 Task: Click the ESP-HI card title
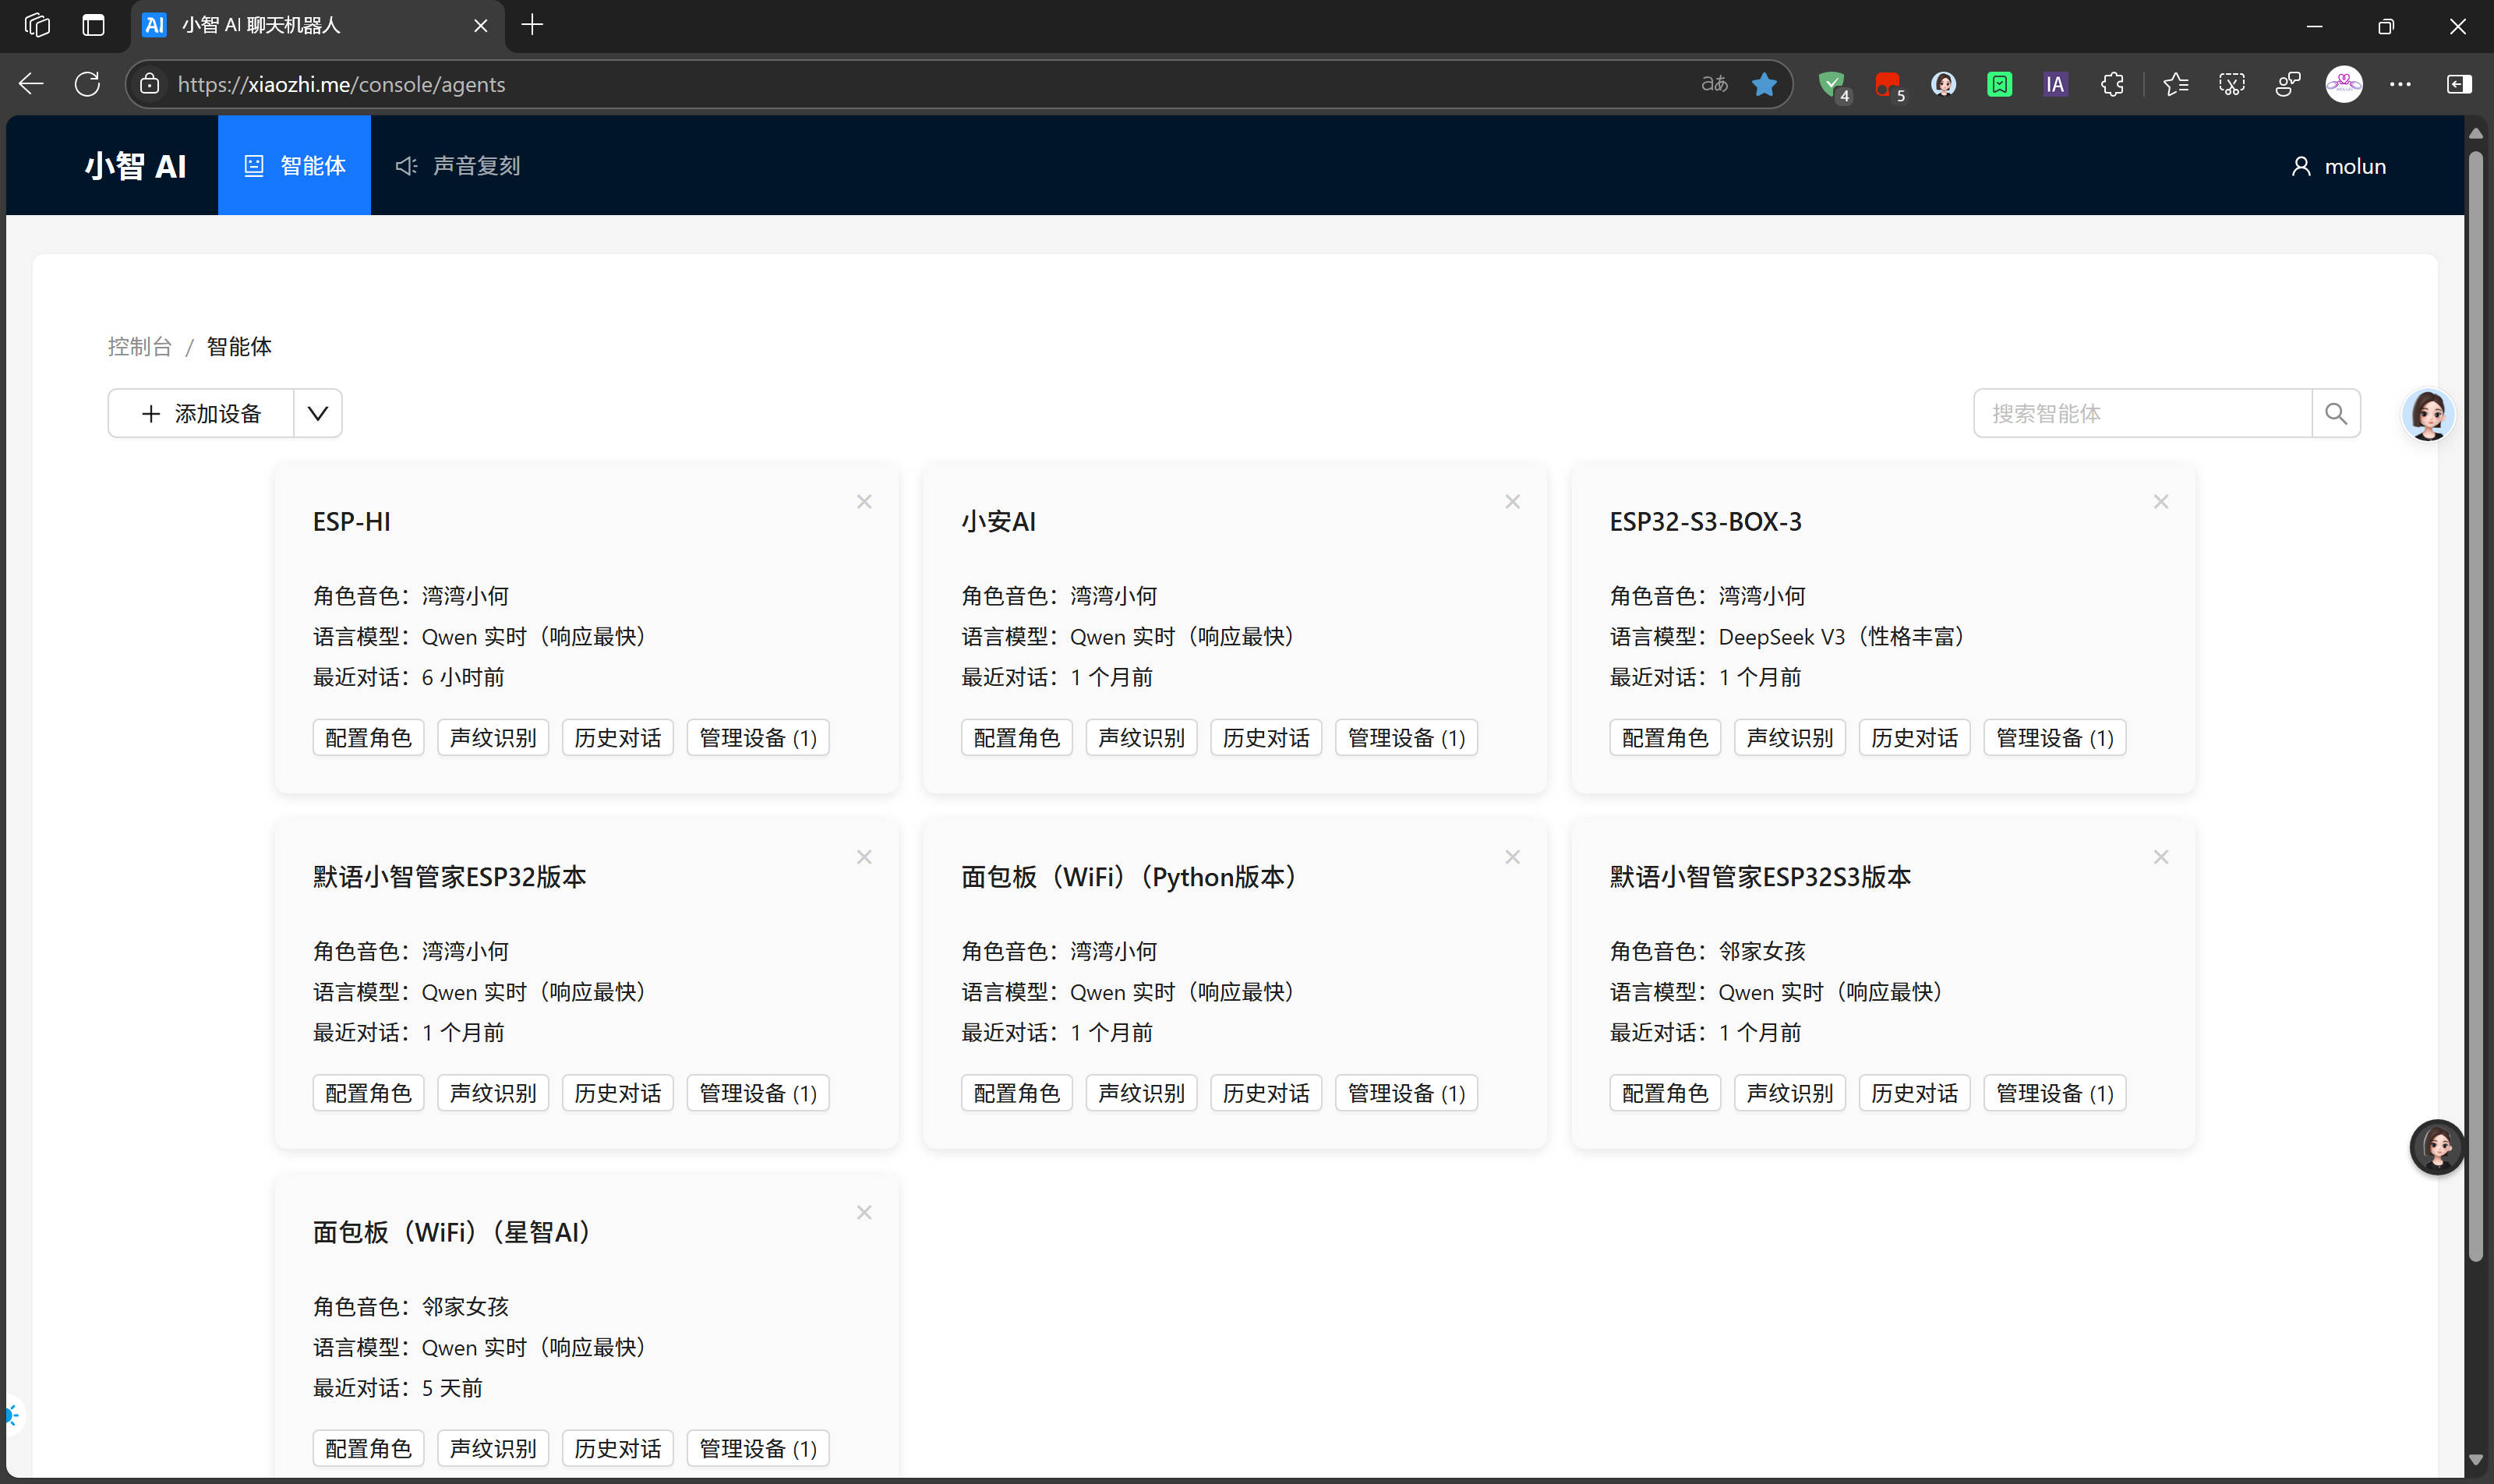[x=352, y=521]
